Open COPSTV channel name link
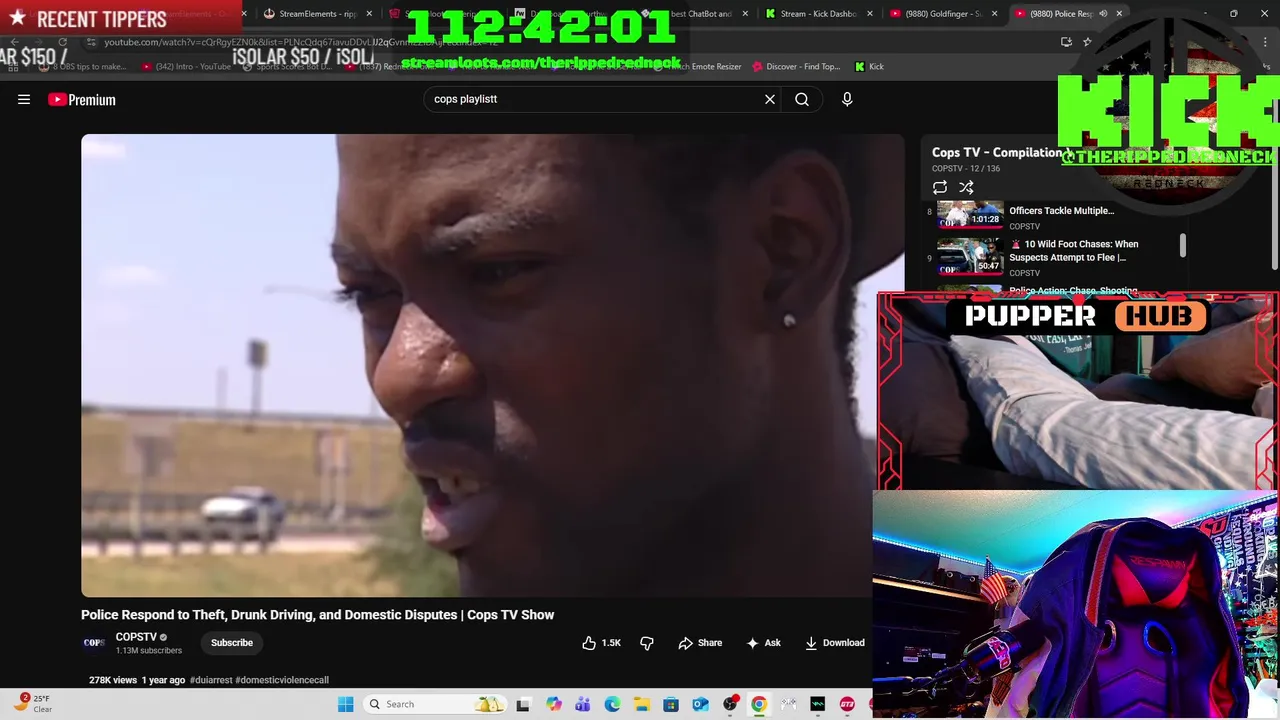 [136, 637]
